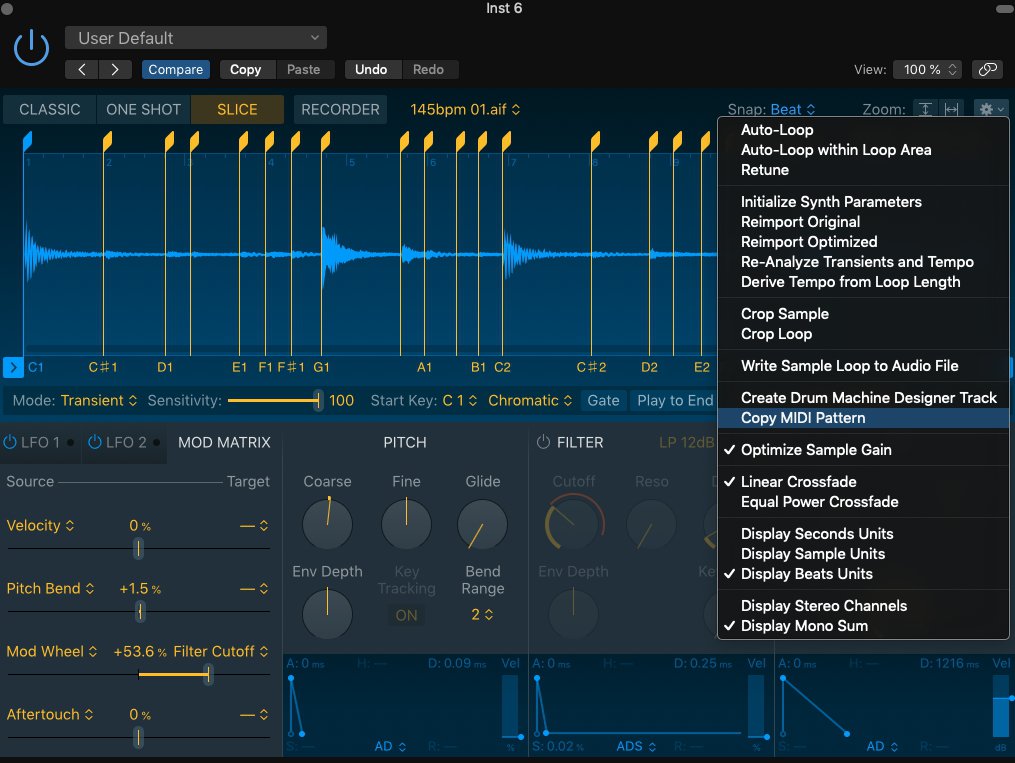Viewport: 1015px width, 763px height.
Task: Click the Undo button
Action: click(x=371, y=69)
